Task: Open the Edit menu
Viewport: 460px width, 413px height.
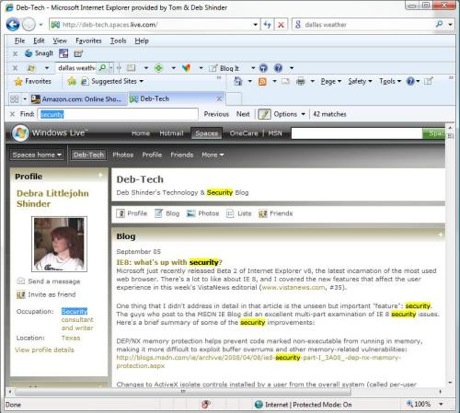Action: point(39,41)
